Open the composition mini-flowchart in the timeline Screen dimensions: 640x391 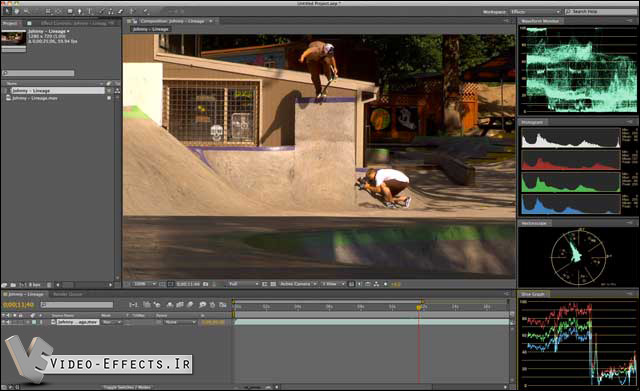[133, 304]
